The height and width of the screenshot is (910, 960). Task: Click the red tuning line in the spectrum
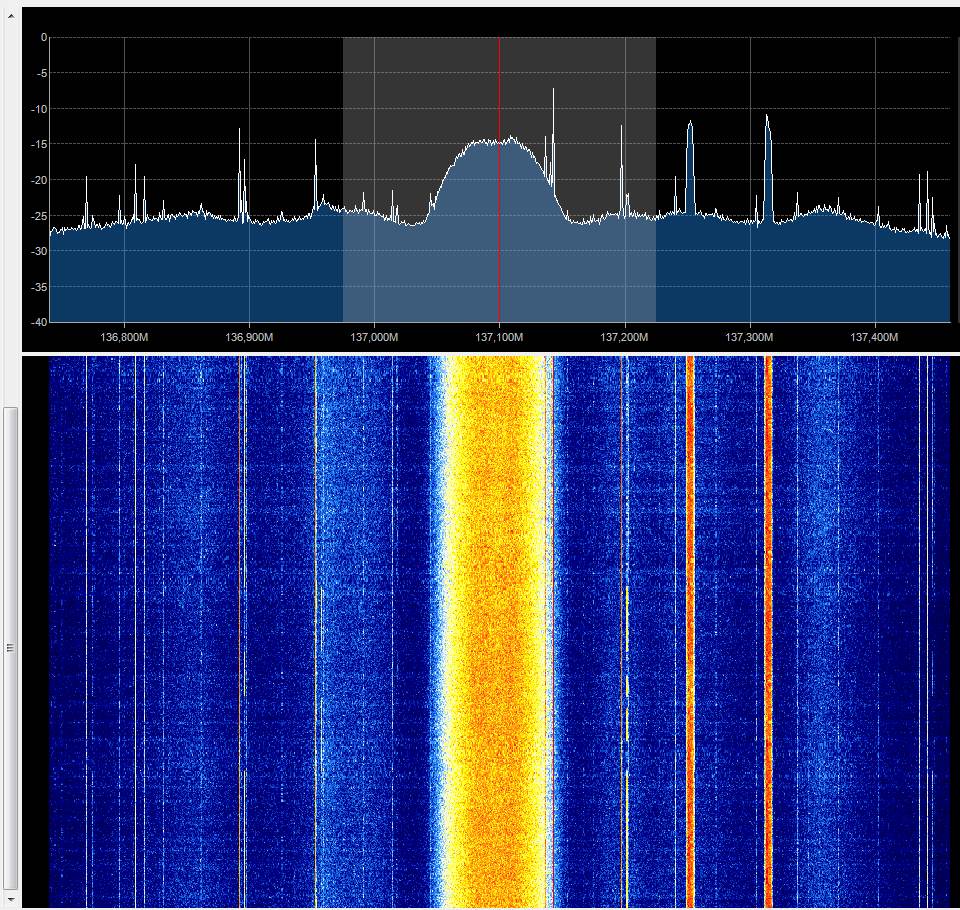(x=499, y=179)
